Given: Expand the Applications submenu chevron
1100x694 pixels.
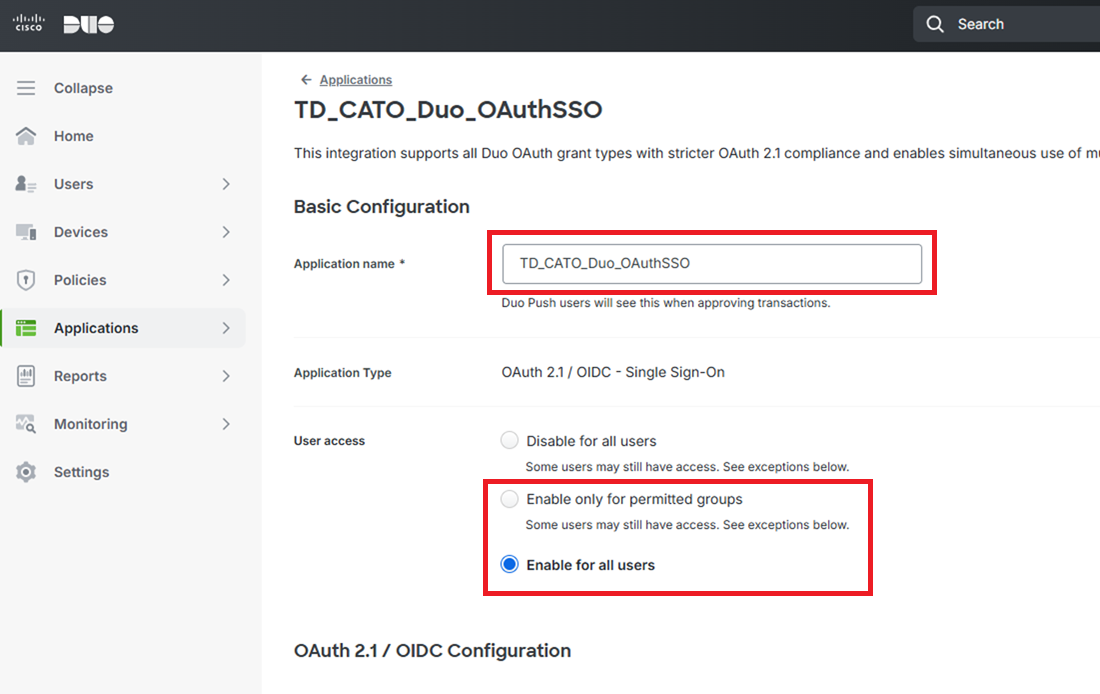Looking at the screenshot, I should click(226, 328).
